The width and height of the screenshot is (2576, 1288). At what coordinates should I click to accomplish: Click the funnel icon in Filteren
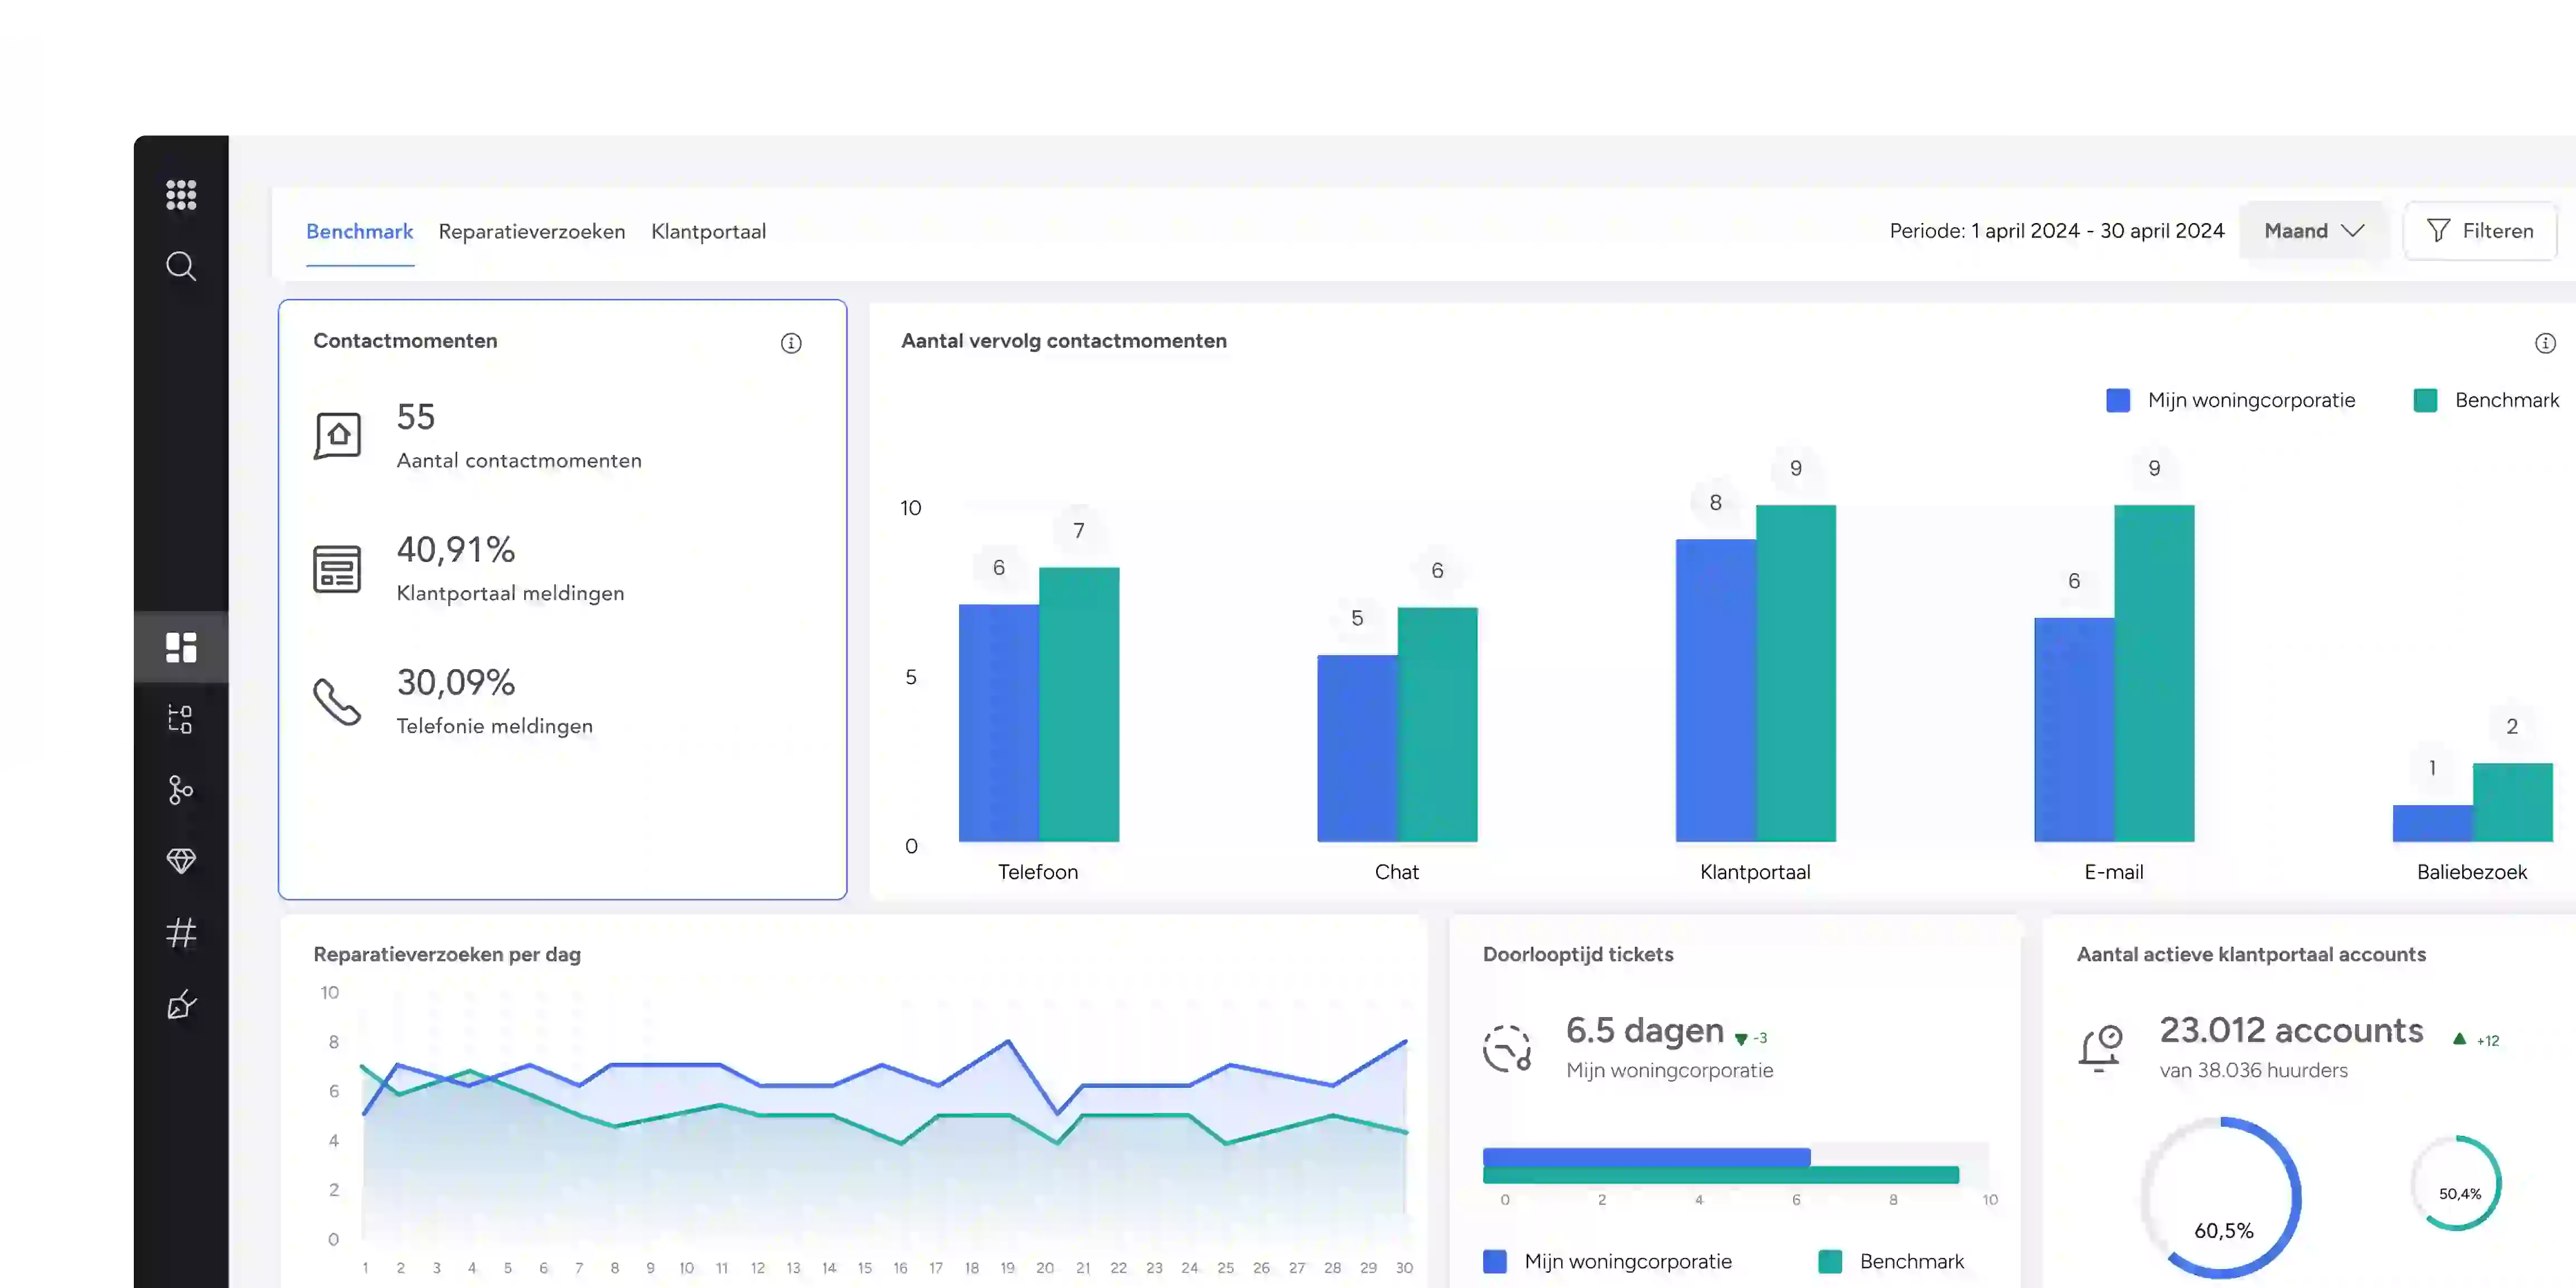click(2439, 231)
